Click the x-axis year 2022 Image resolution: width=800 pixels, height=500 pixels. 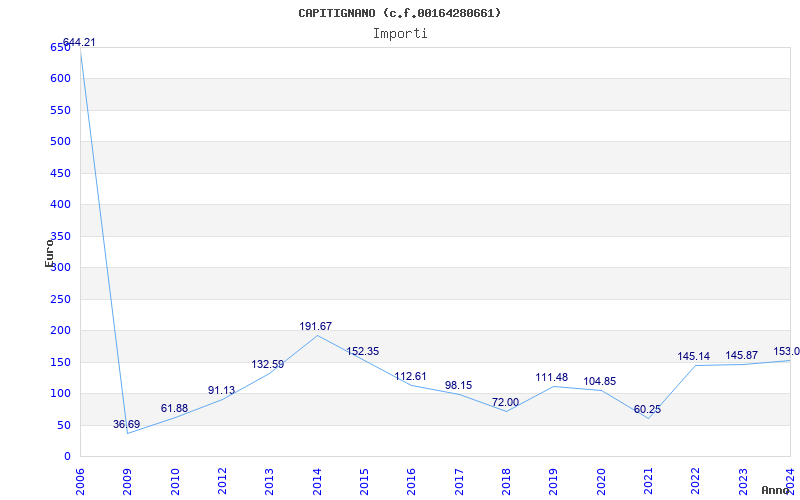coord(696,481)
